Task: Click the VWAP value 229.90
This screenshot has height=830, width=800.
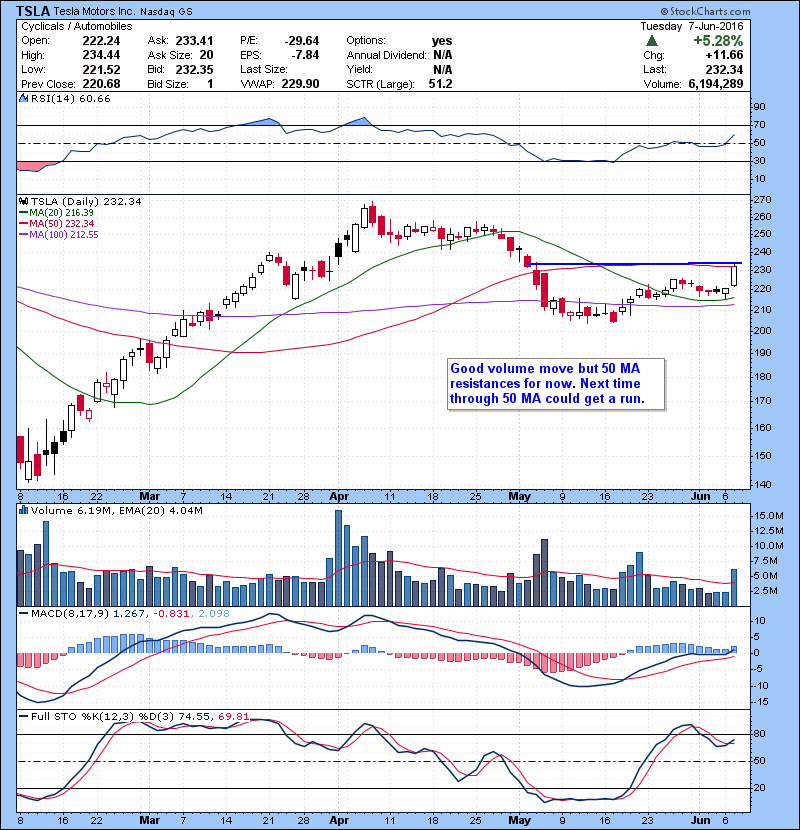Action: [x=300, y=84]
